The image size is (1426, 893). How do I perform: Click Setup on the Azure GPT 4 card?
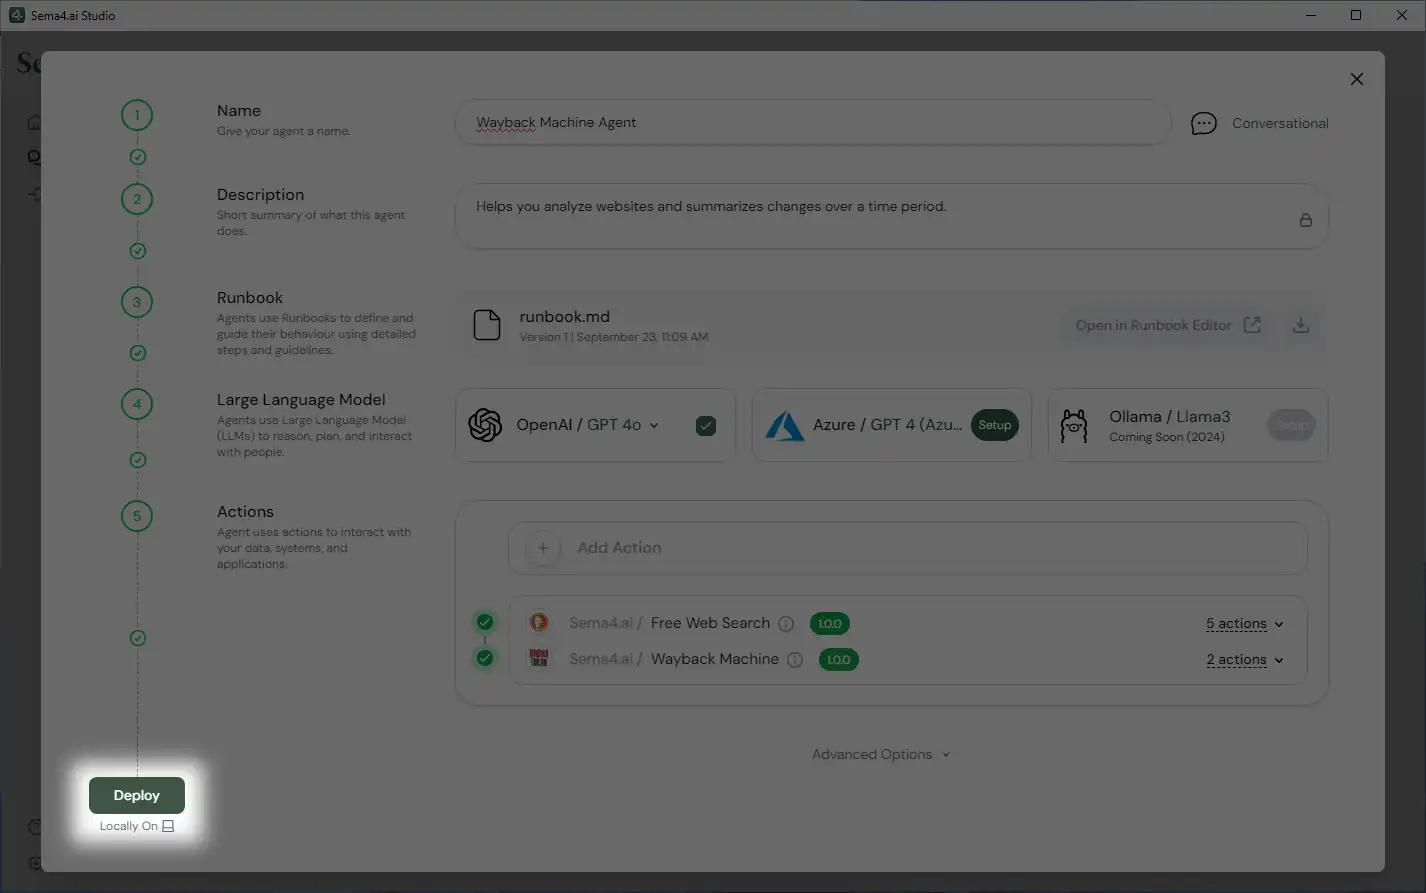[994, 424]
